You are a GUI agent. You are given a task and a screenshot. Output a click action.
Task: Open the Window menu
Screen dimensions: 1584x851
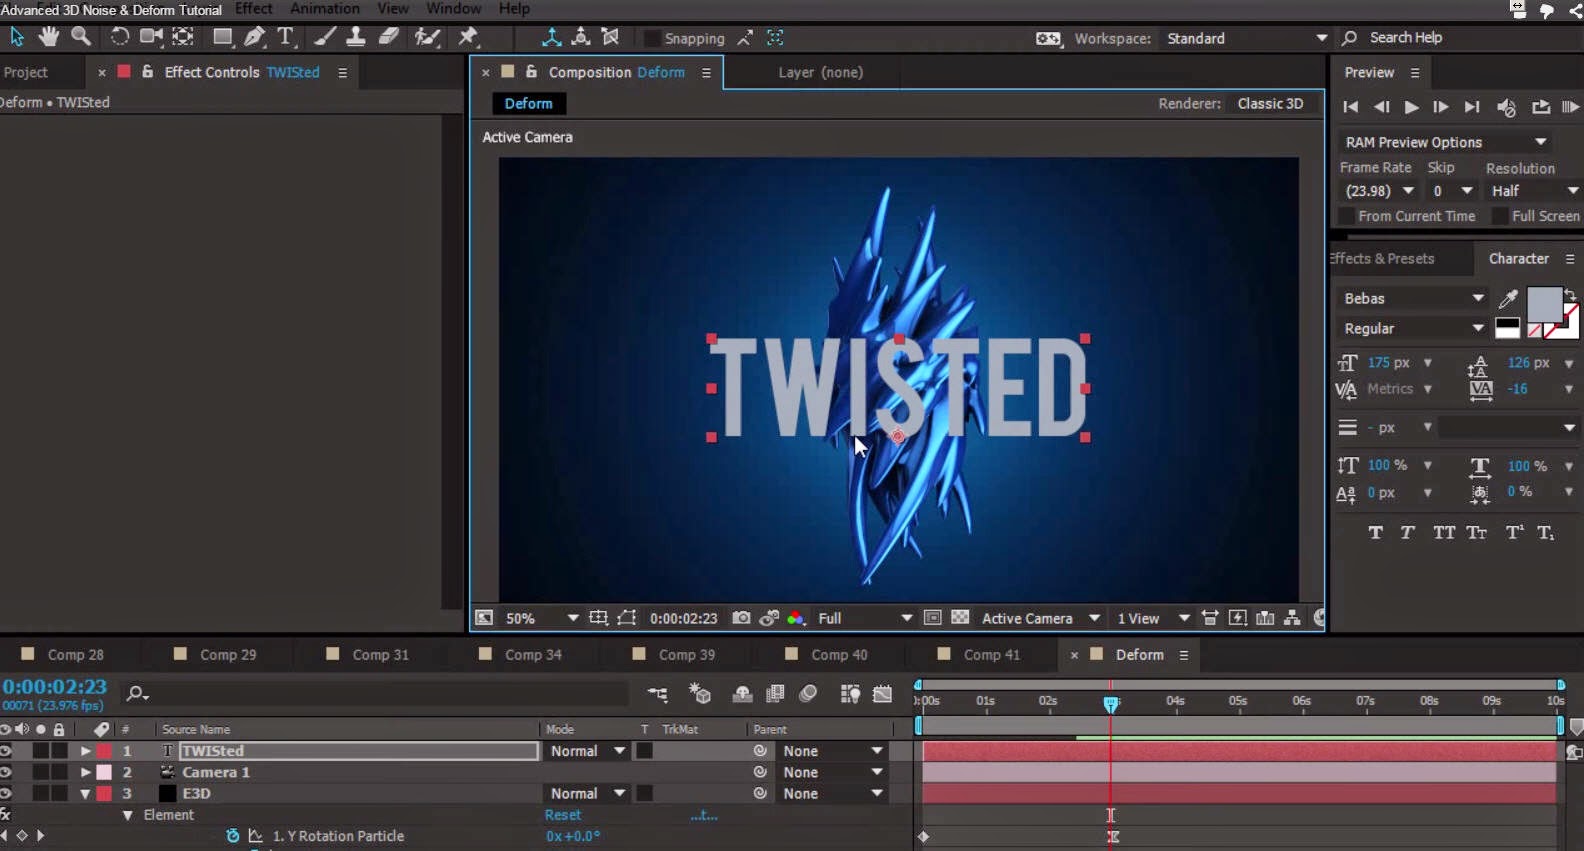click(x=453, y=8)
